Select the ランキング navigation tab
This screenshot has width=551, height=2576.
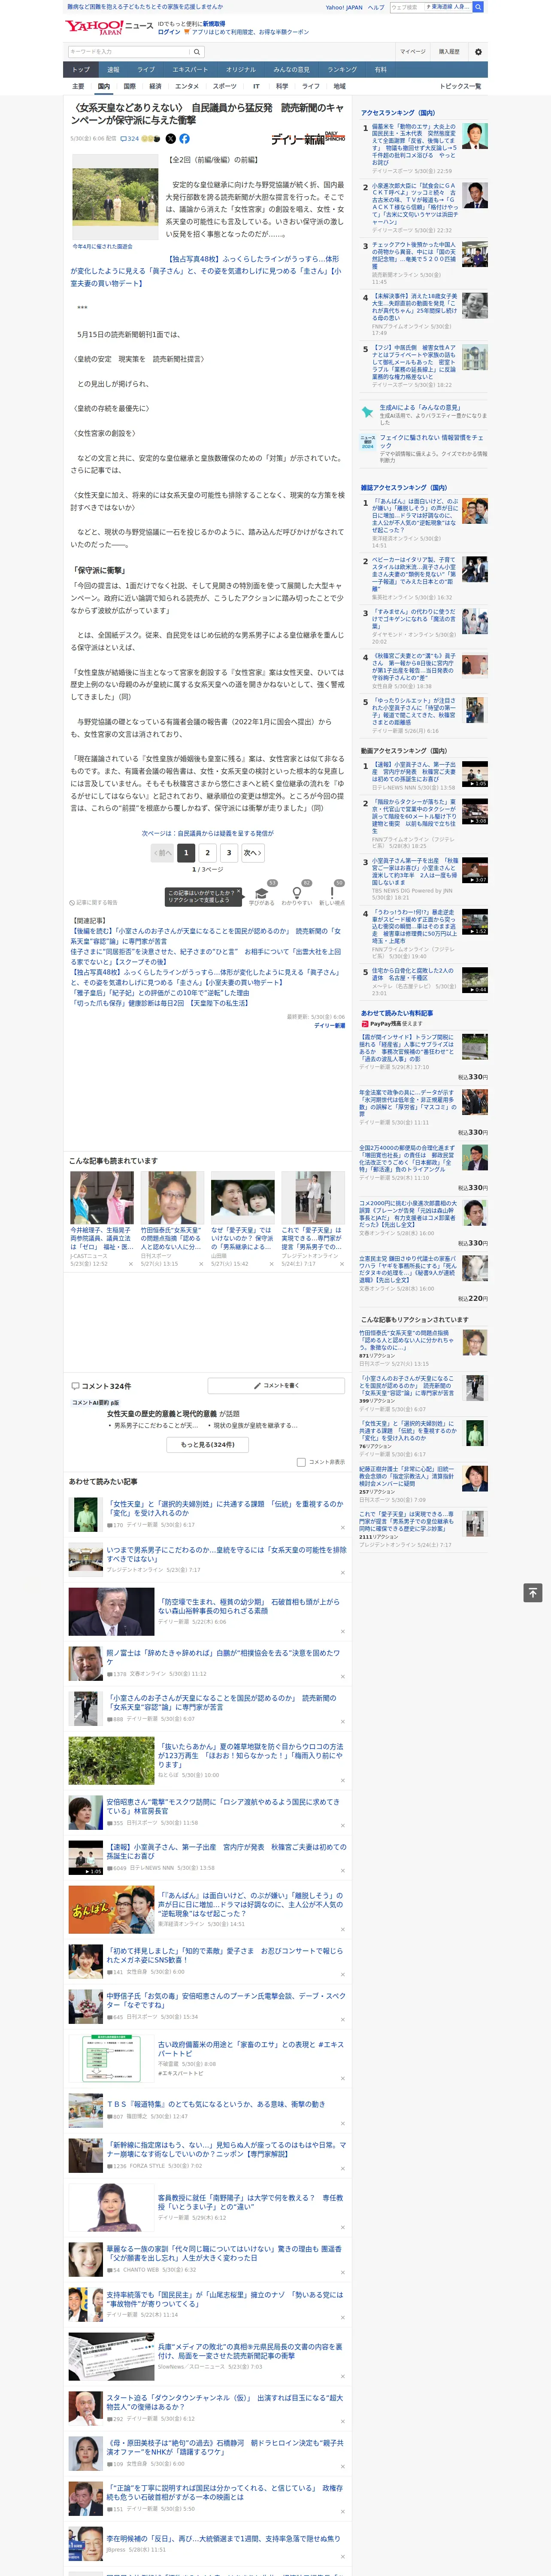tap(343, 70)
